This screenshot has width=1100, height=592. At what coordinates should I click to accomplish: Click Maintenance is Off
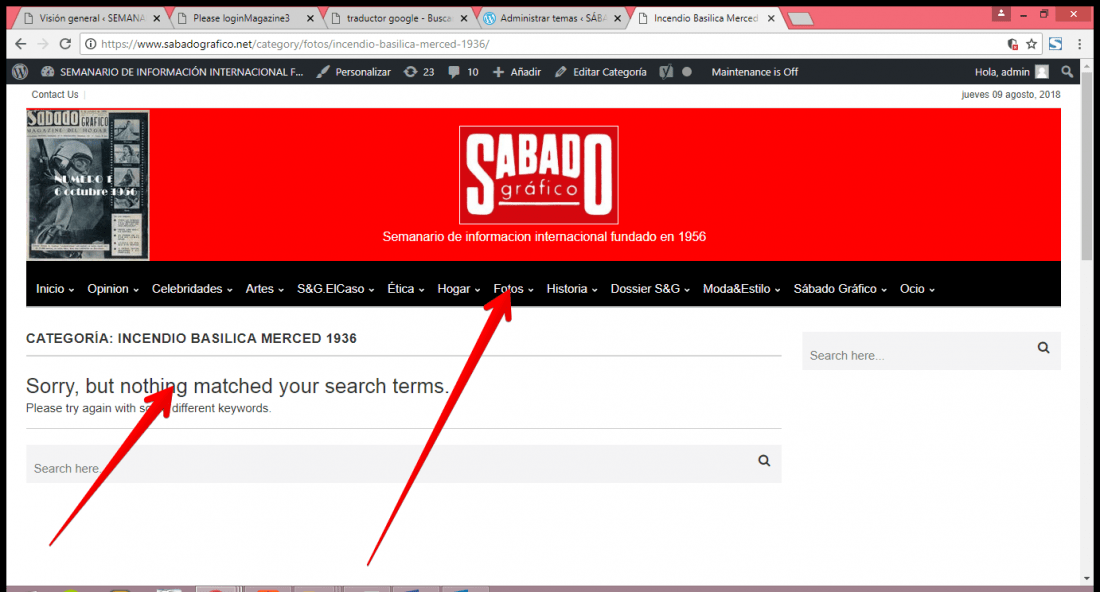pos(754,72)
